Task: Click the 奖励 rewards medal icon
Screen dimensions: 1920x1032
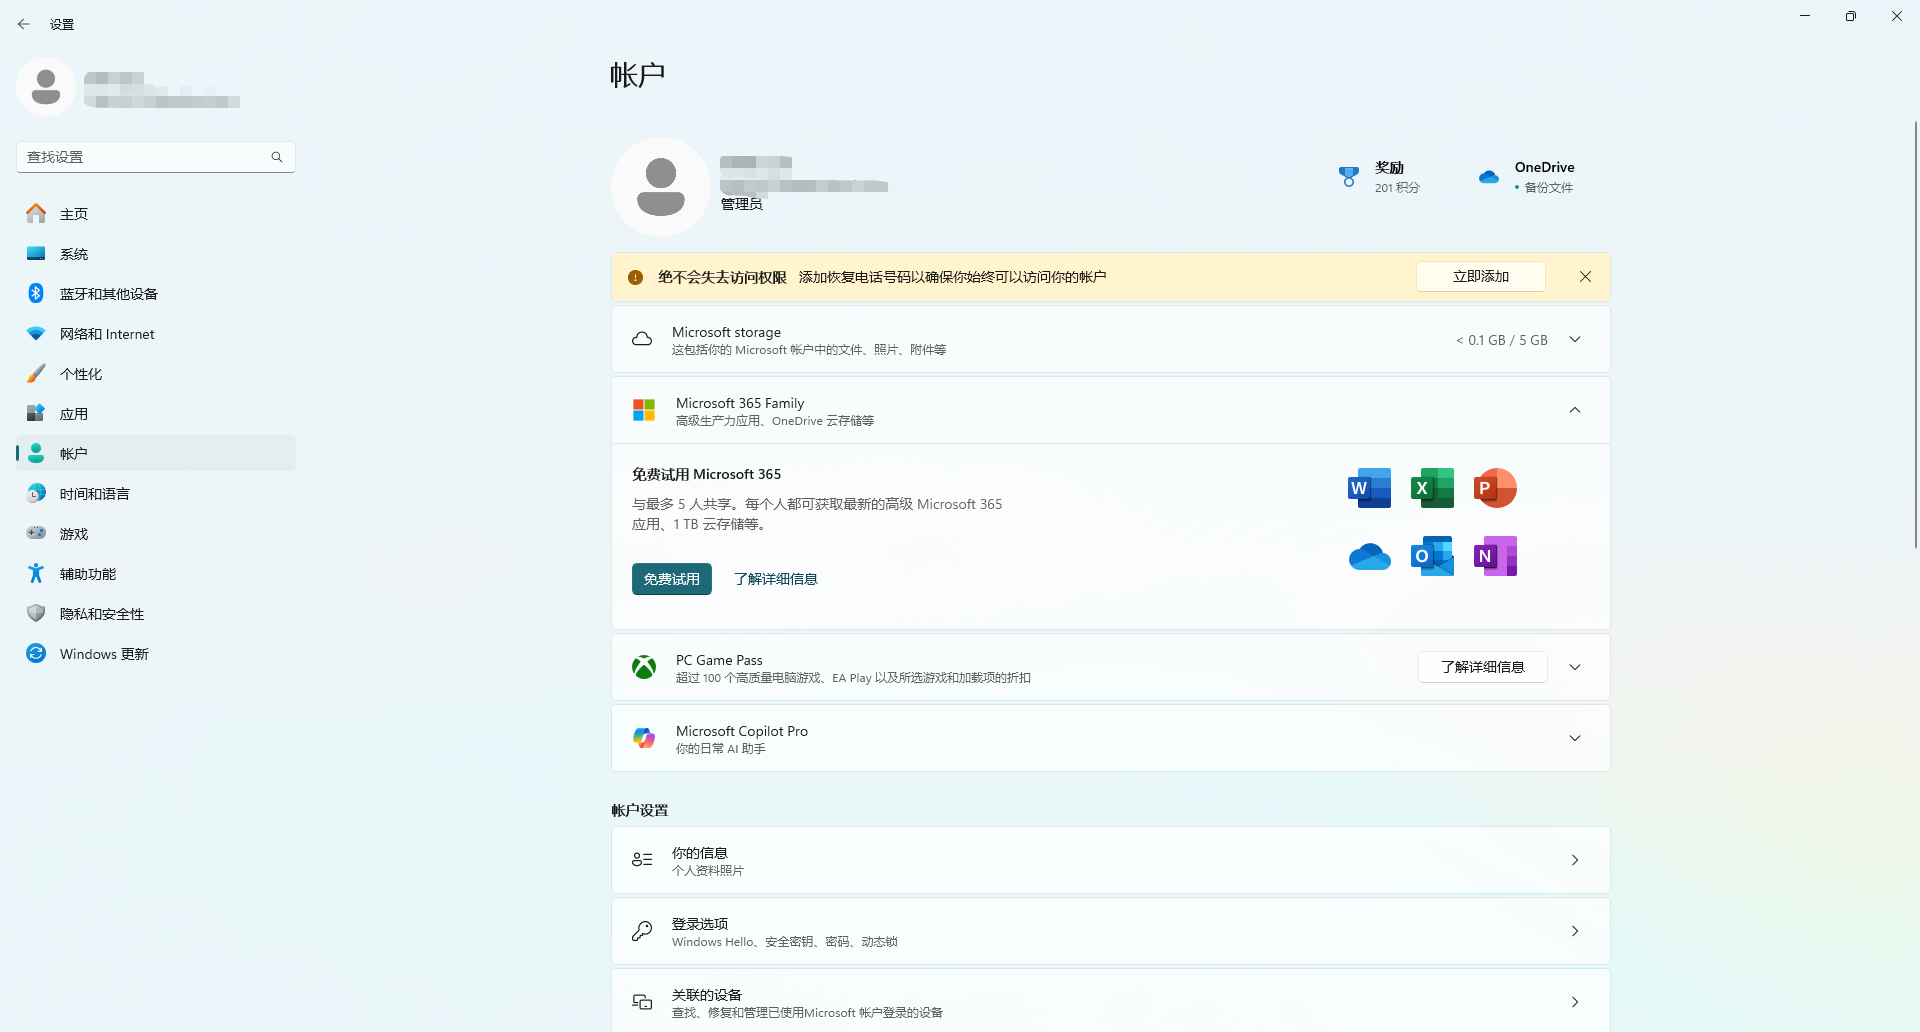Action: pos(1349,177)
